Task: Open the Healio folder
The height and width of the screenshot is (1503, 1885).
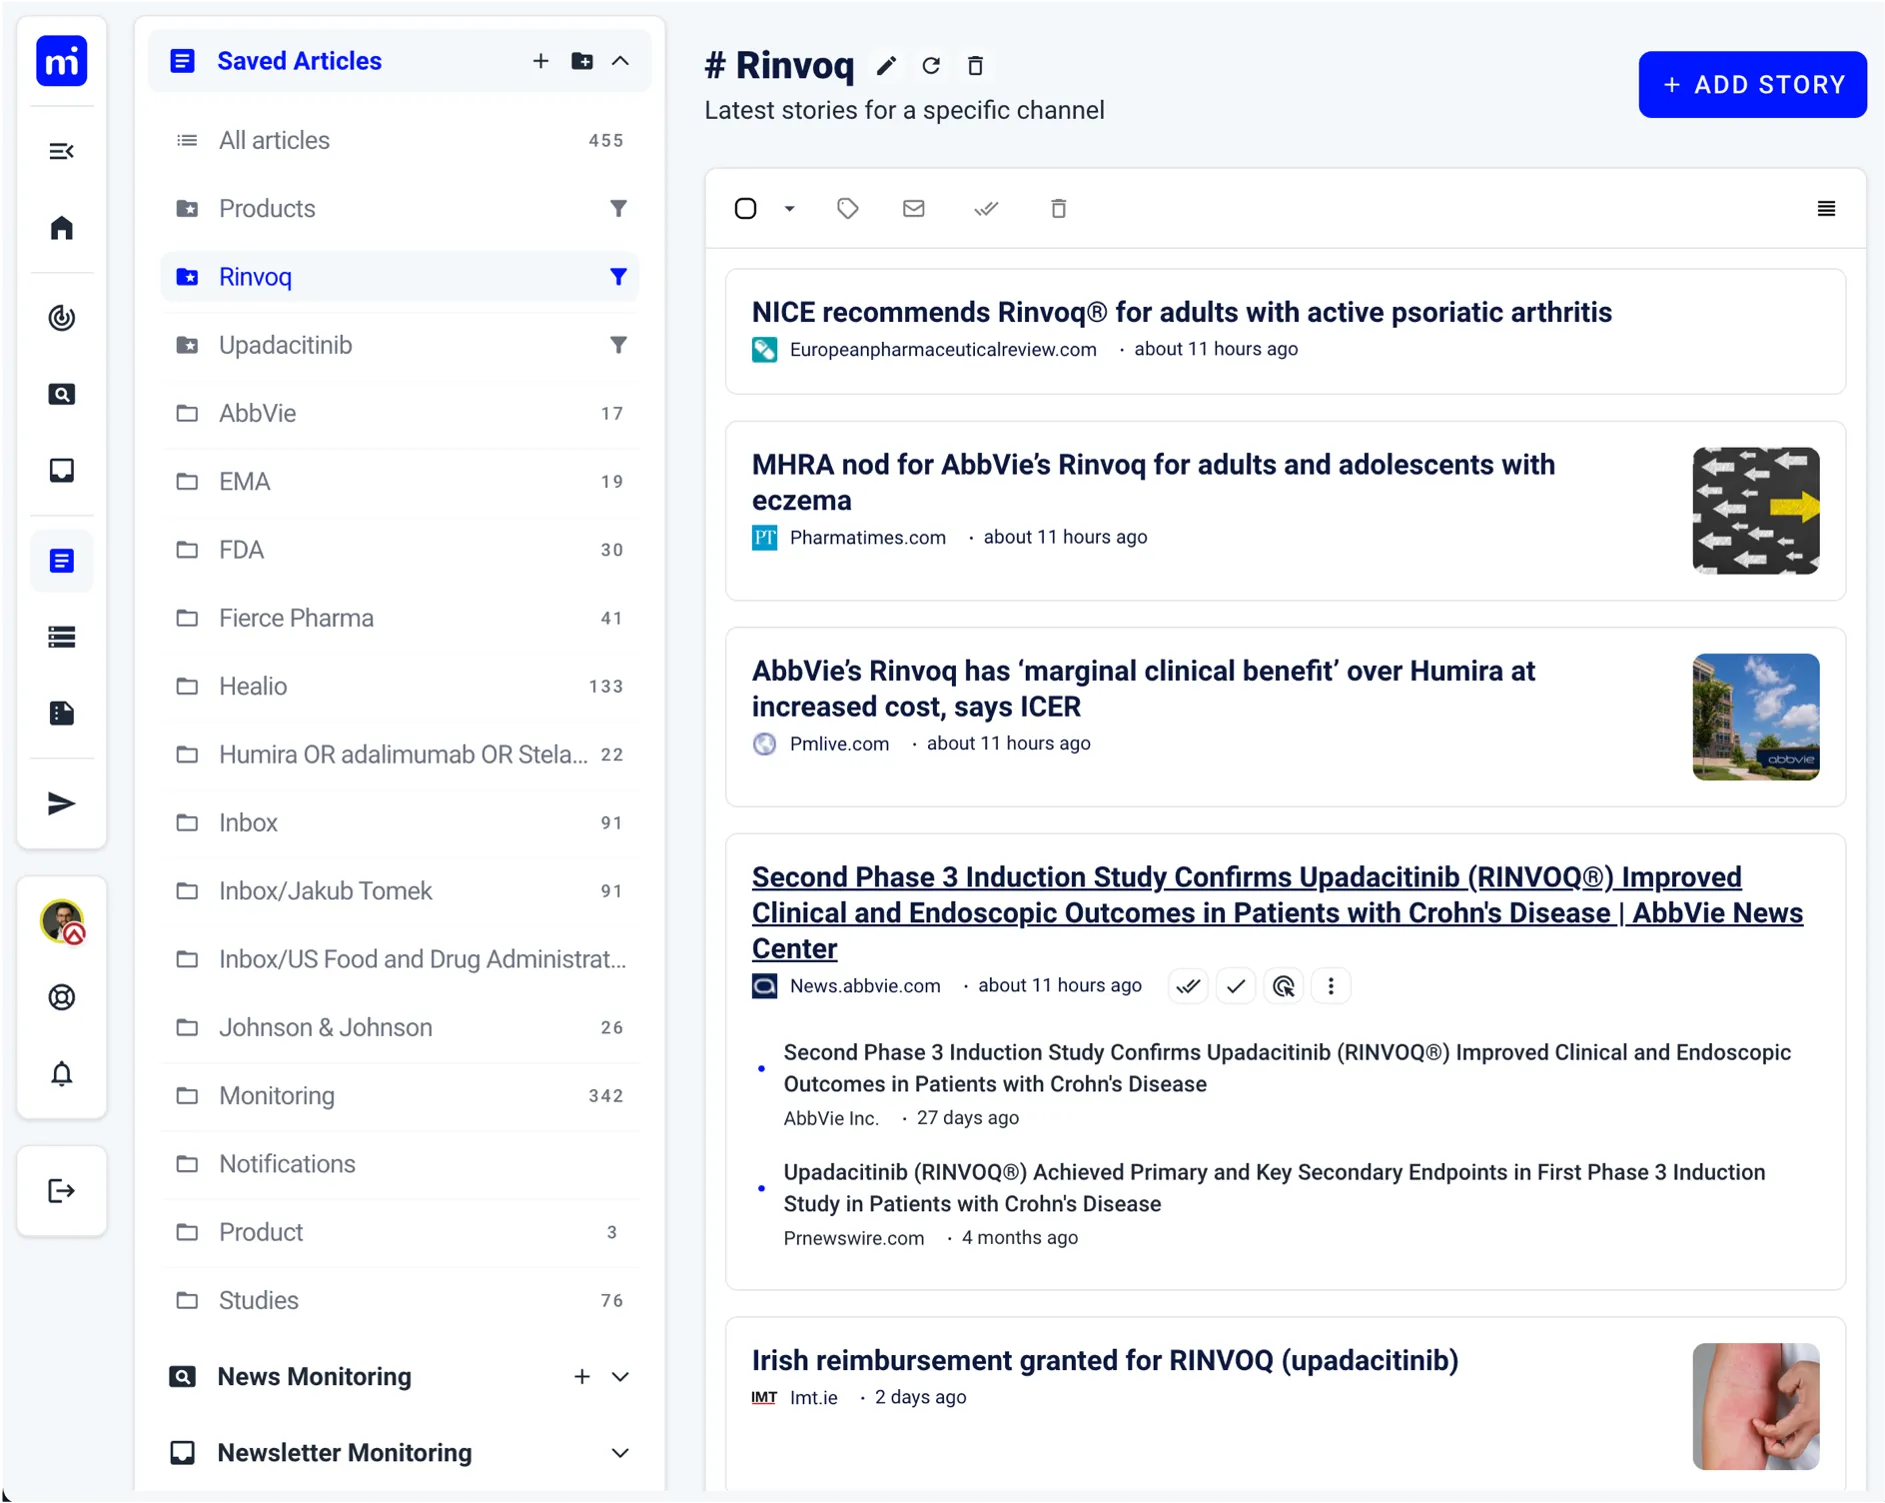Action: (400, 686)
